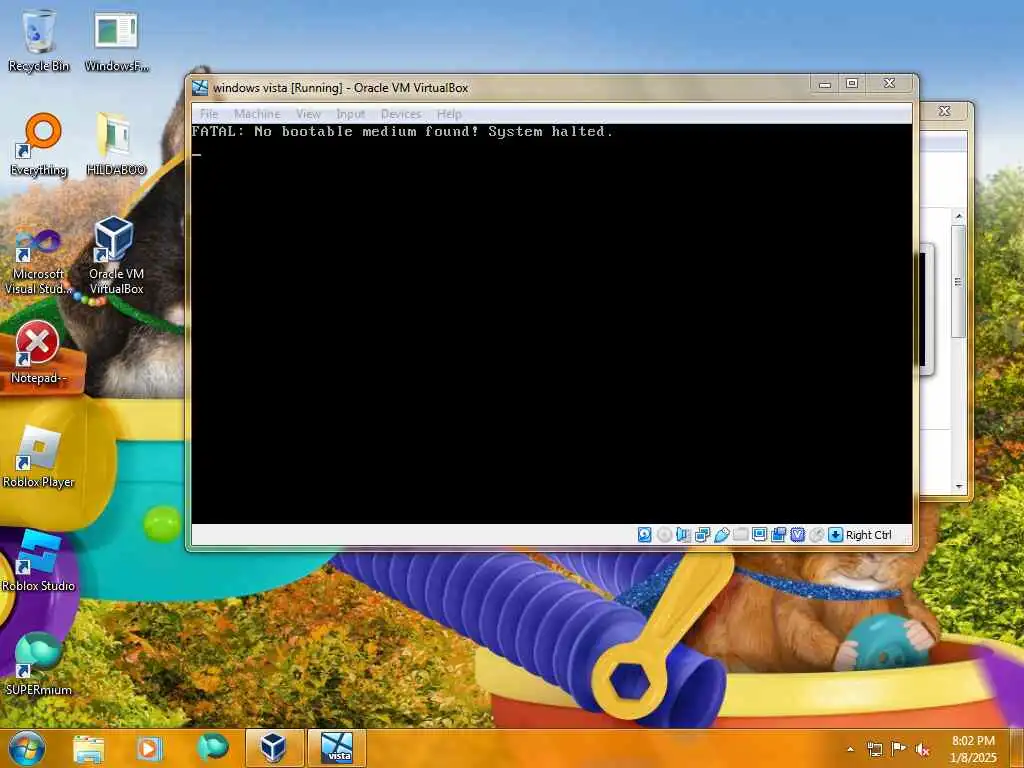Close the background window behind VirtualBox
This screenshot has width=1024, height=768.
point(944,111)
